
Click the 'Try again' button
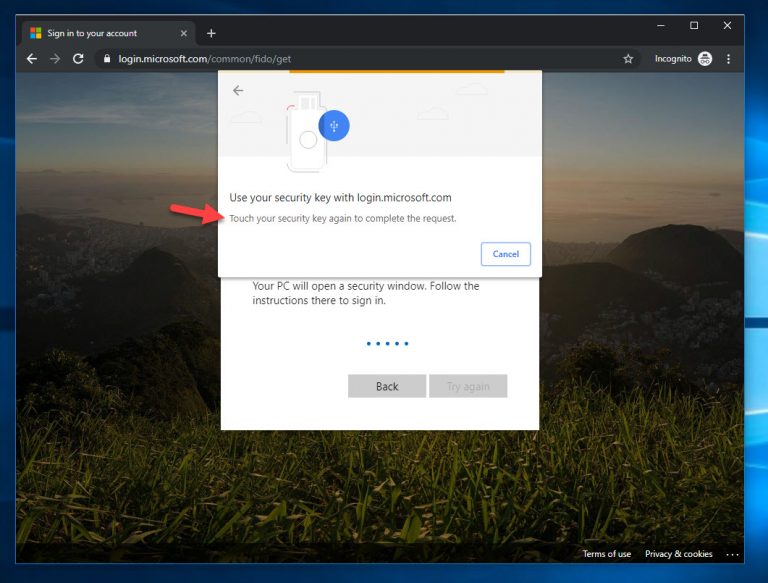(468, 387)
